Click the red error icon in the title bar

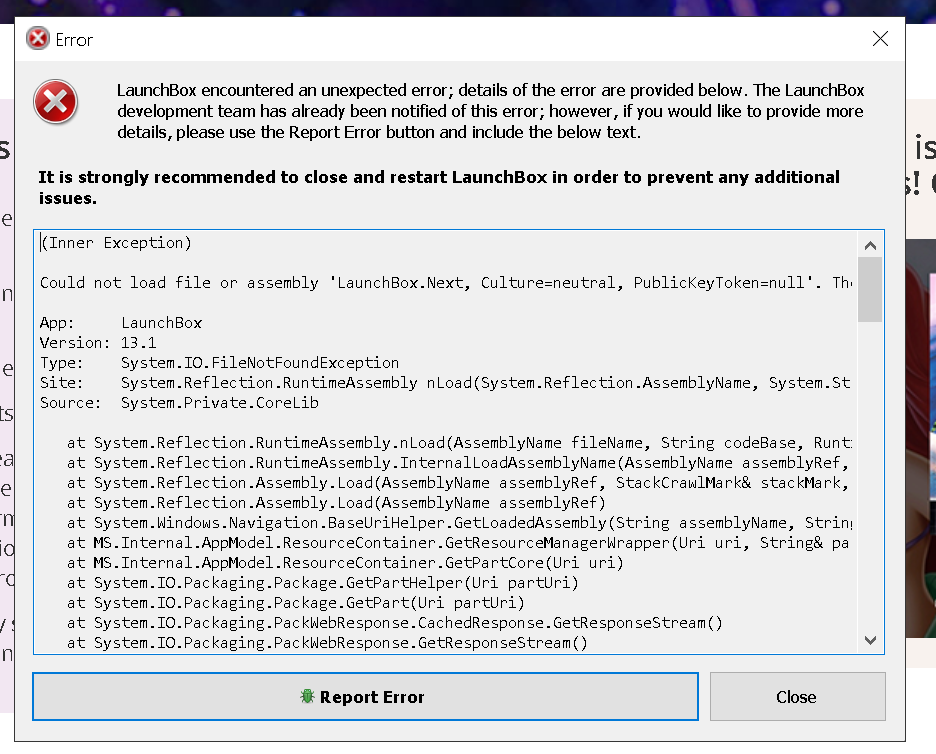38,39
